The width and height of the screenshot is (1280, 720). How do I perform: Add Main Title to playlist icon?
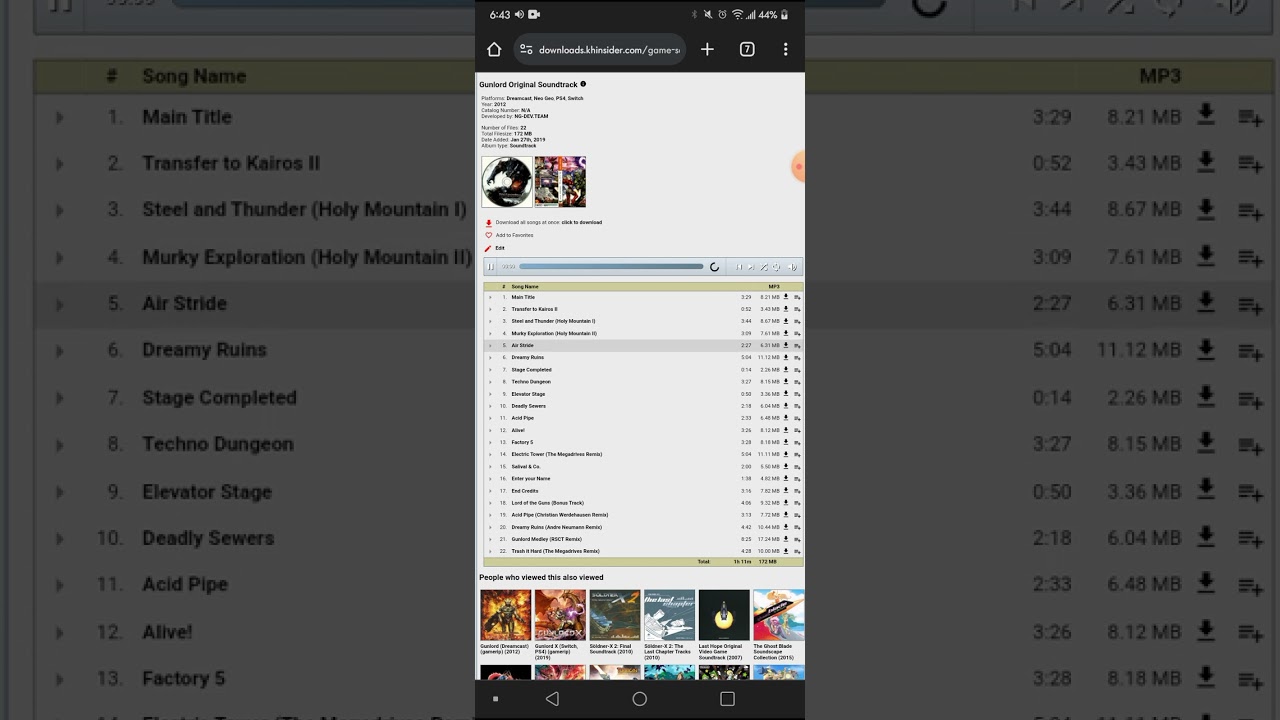point(797,297)
